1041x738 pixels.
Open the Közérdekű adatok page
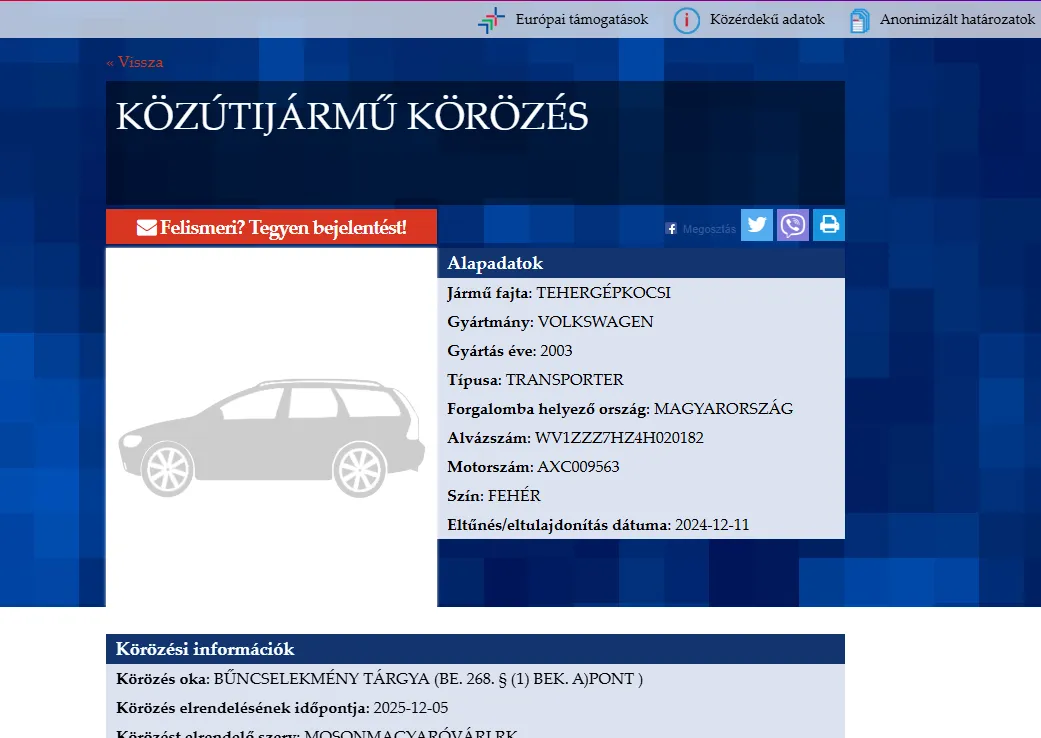click(766, 18)
